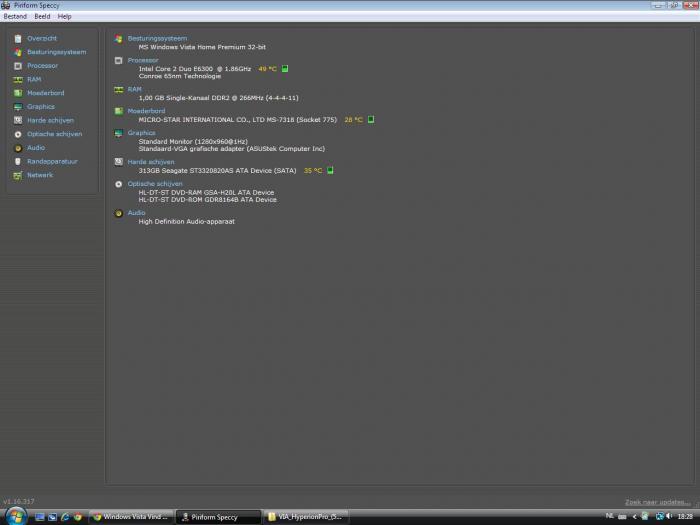The height and width of the screenshot is (525, 700).
Task: Click the green indicator next to CPU temperature
Action: 285,69
